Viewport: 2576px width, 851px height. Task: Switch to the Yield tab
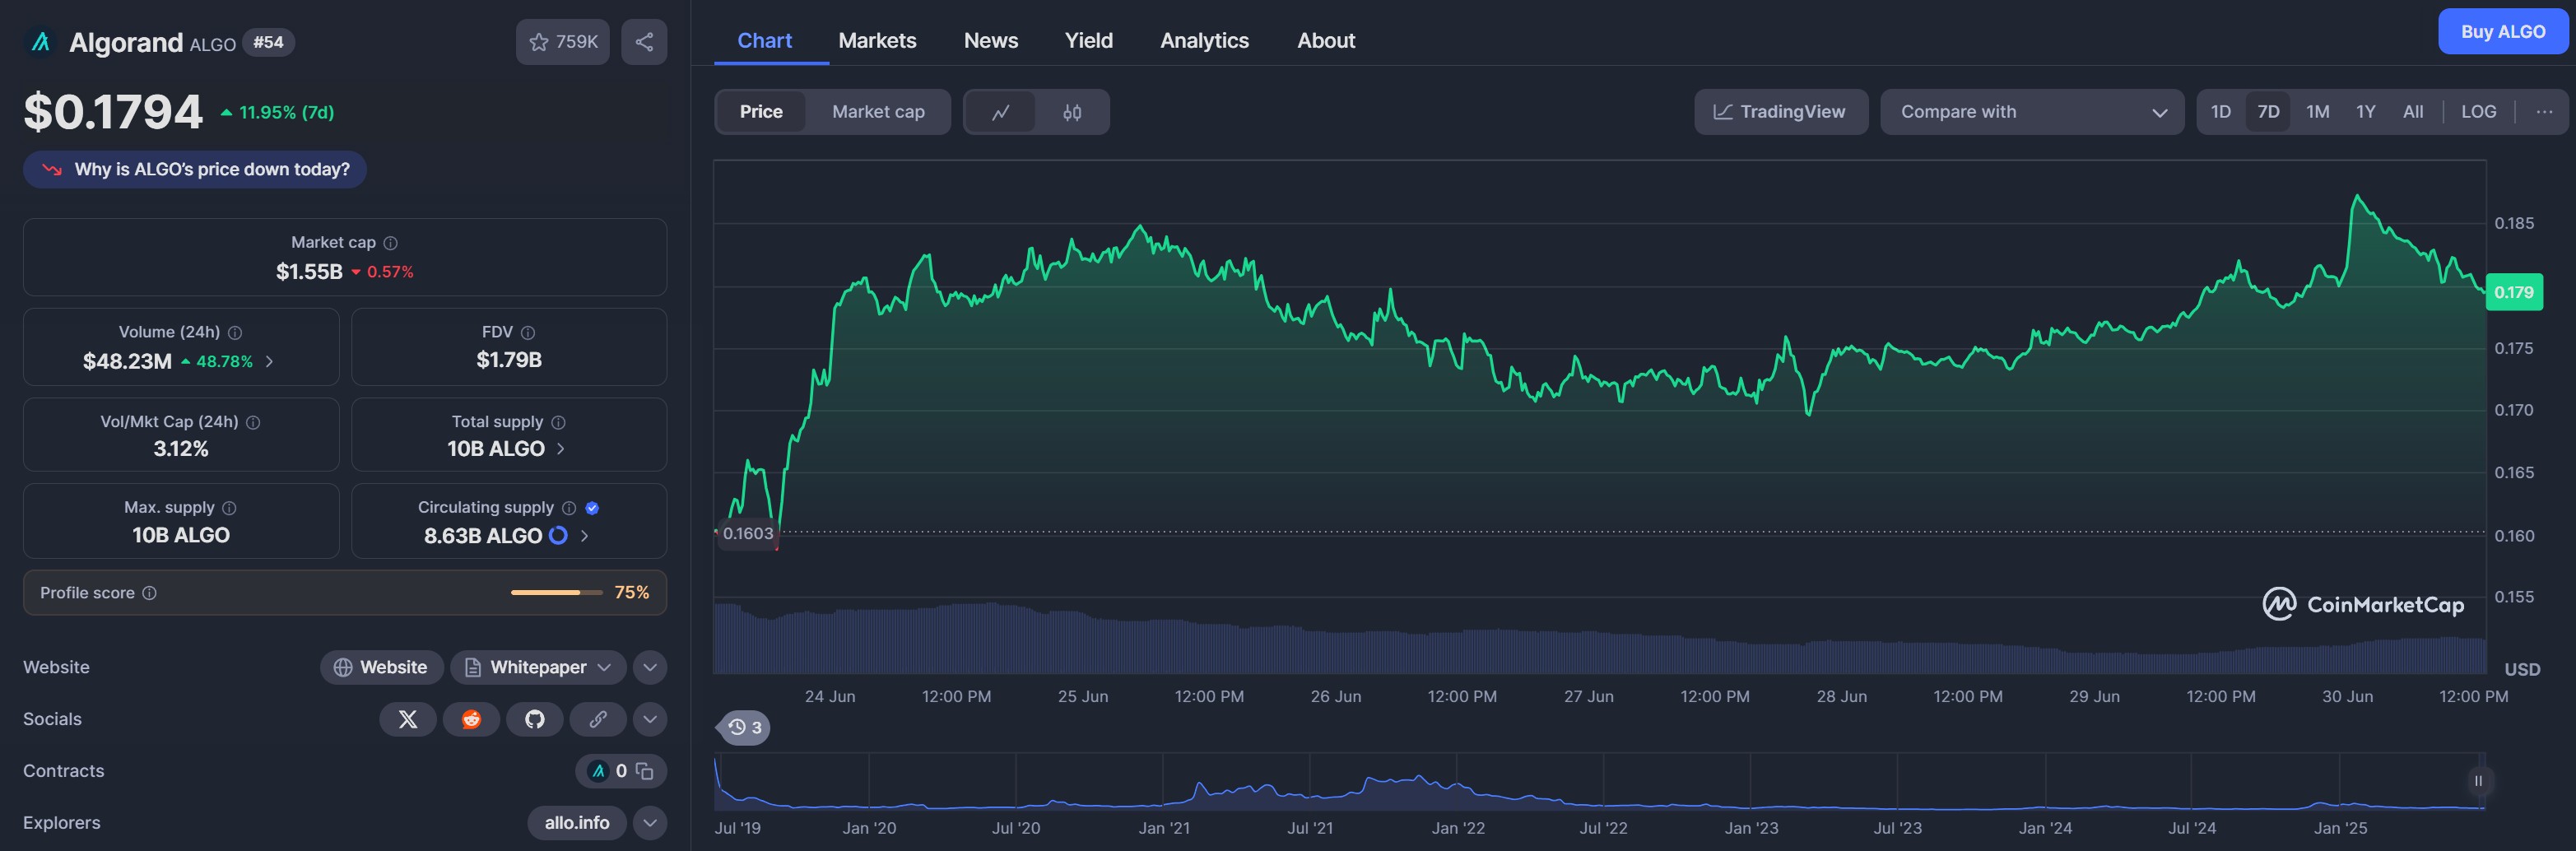point(1088,41)
